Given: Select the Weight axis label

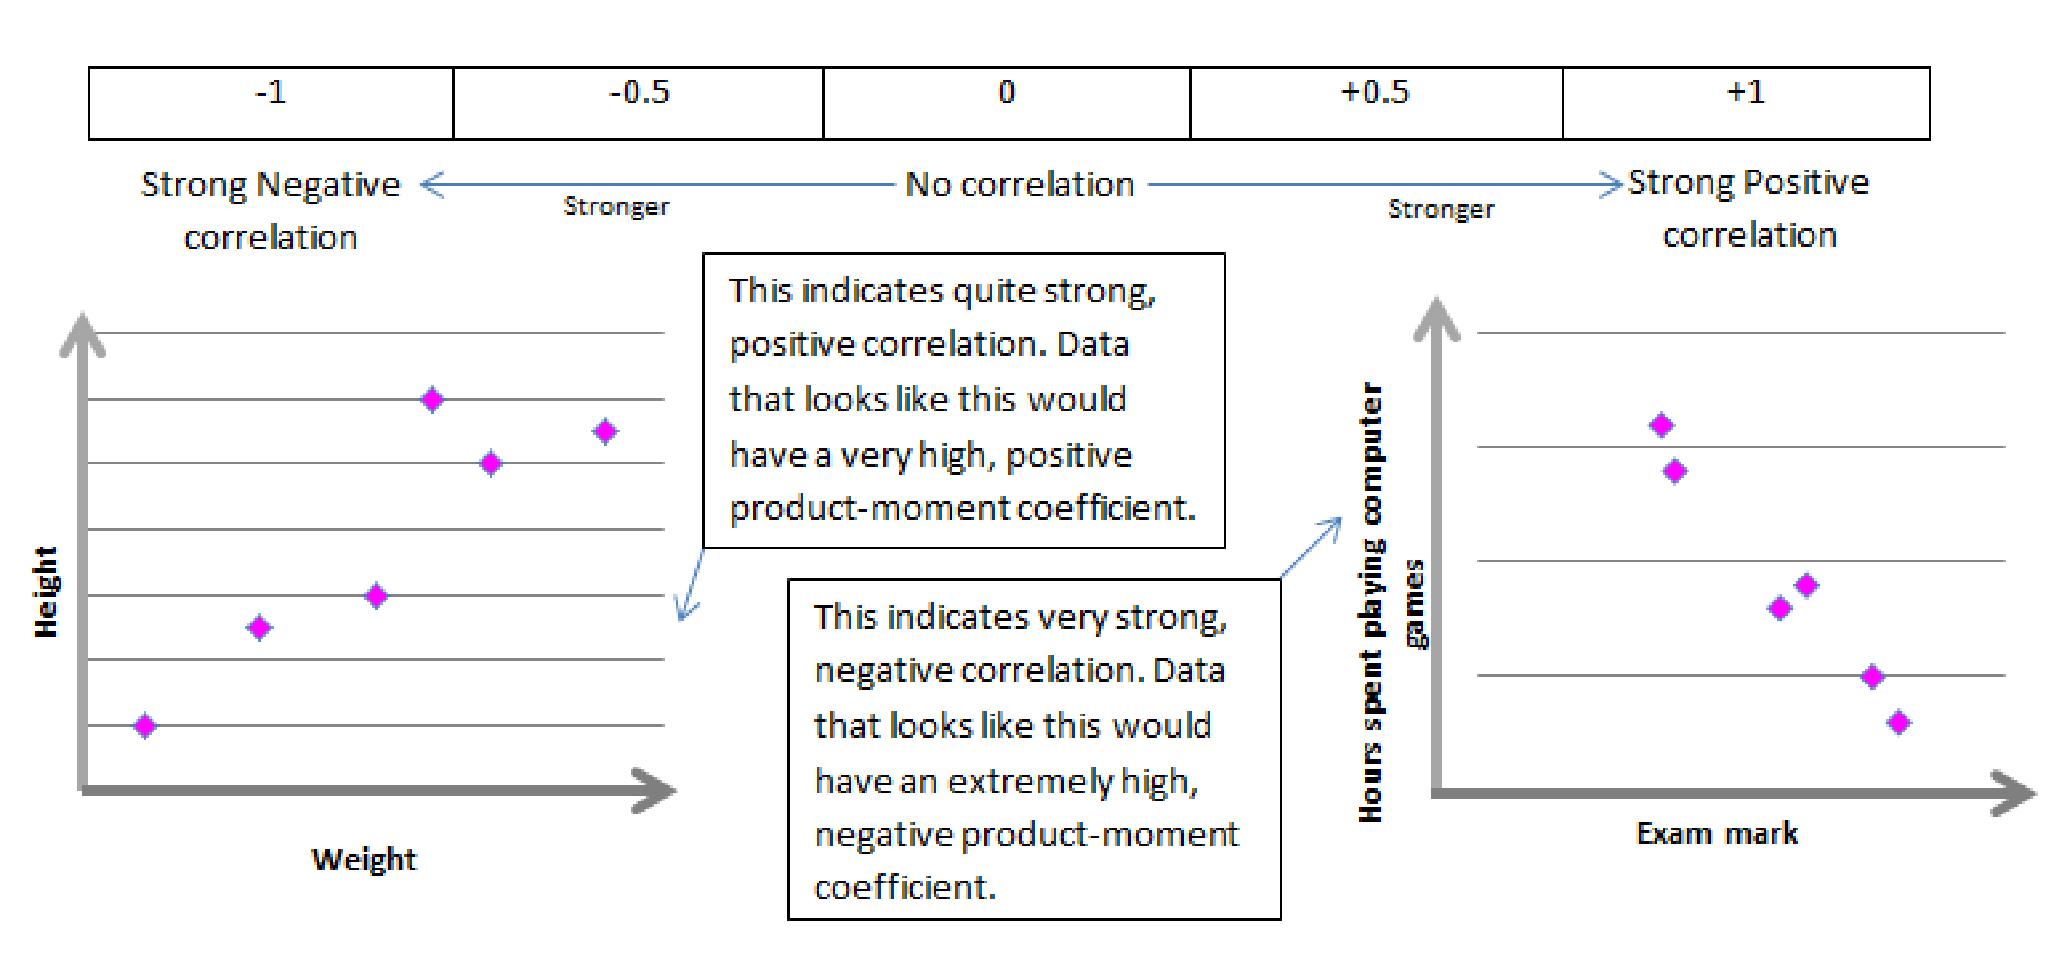Looking at the screenshot, I should pos(364,859).
